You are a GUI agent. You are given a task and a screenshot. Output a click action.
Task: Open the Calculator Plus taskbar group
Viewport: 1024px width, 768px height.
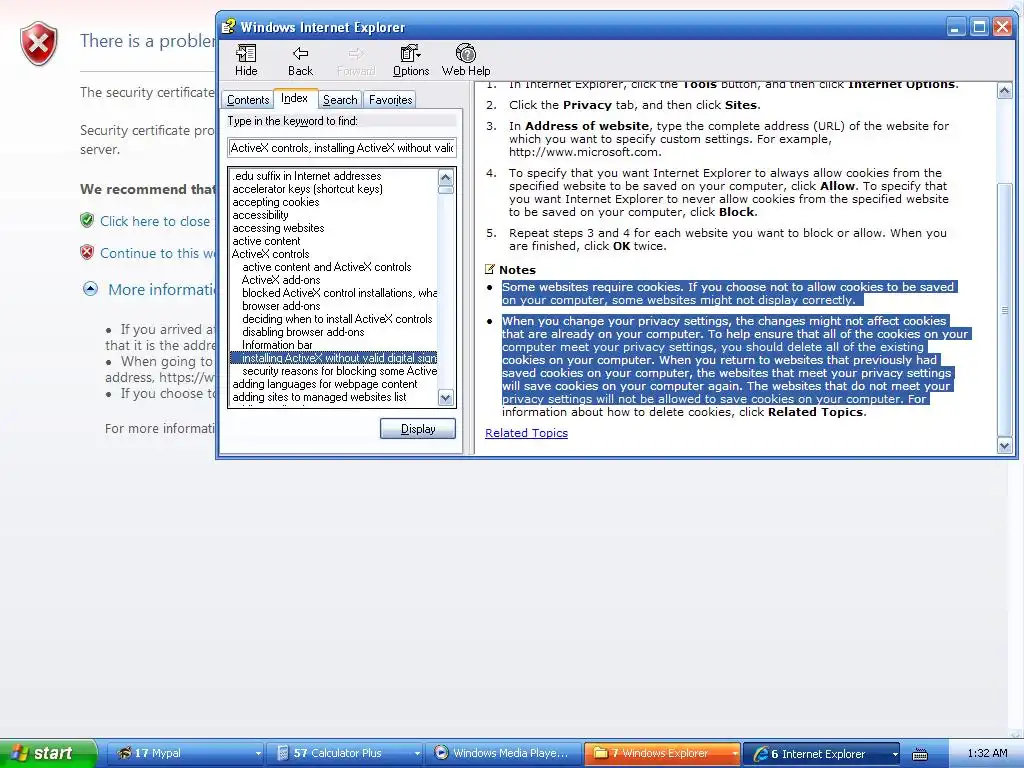pyautogui.click(x=345, y=753)
